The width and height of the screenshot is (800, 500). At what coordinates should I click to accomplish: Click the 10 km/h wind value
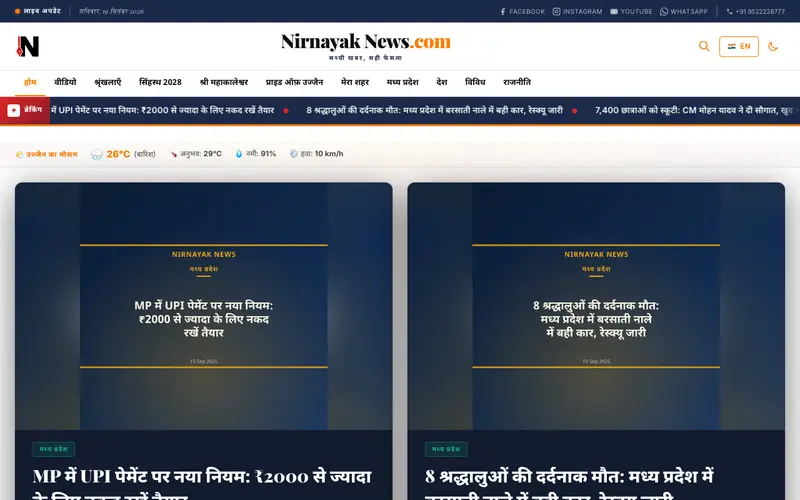click(x=329, y=154)
